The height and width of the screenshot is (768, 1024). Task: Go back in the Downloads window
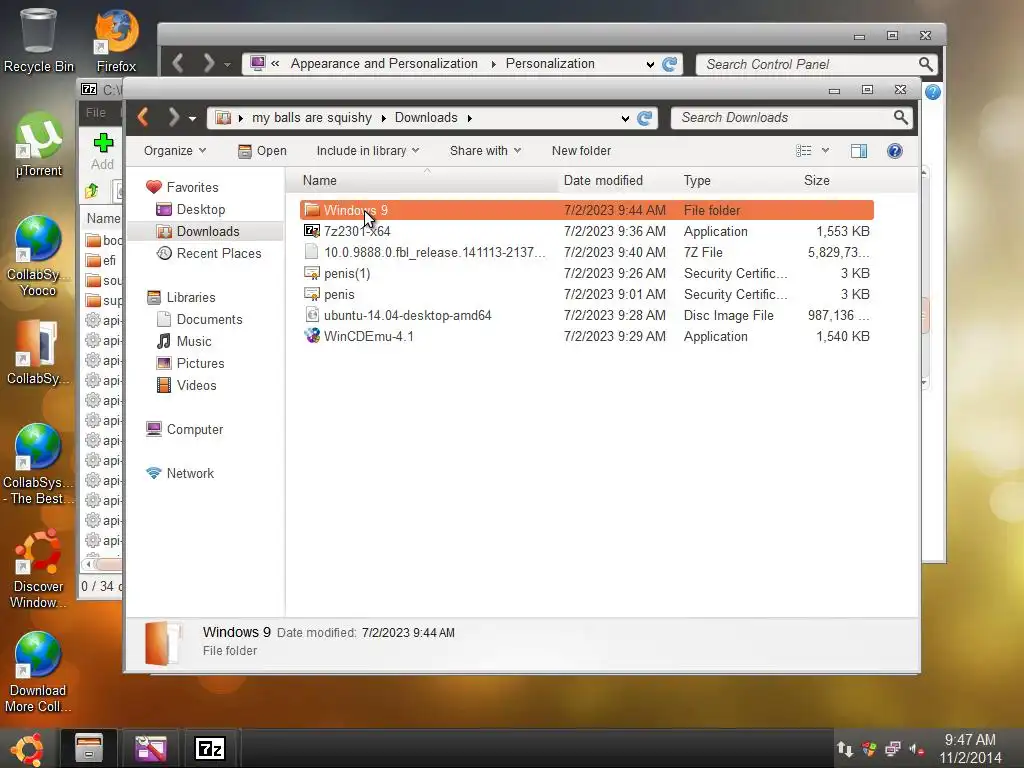click(x=144, y=118)
